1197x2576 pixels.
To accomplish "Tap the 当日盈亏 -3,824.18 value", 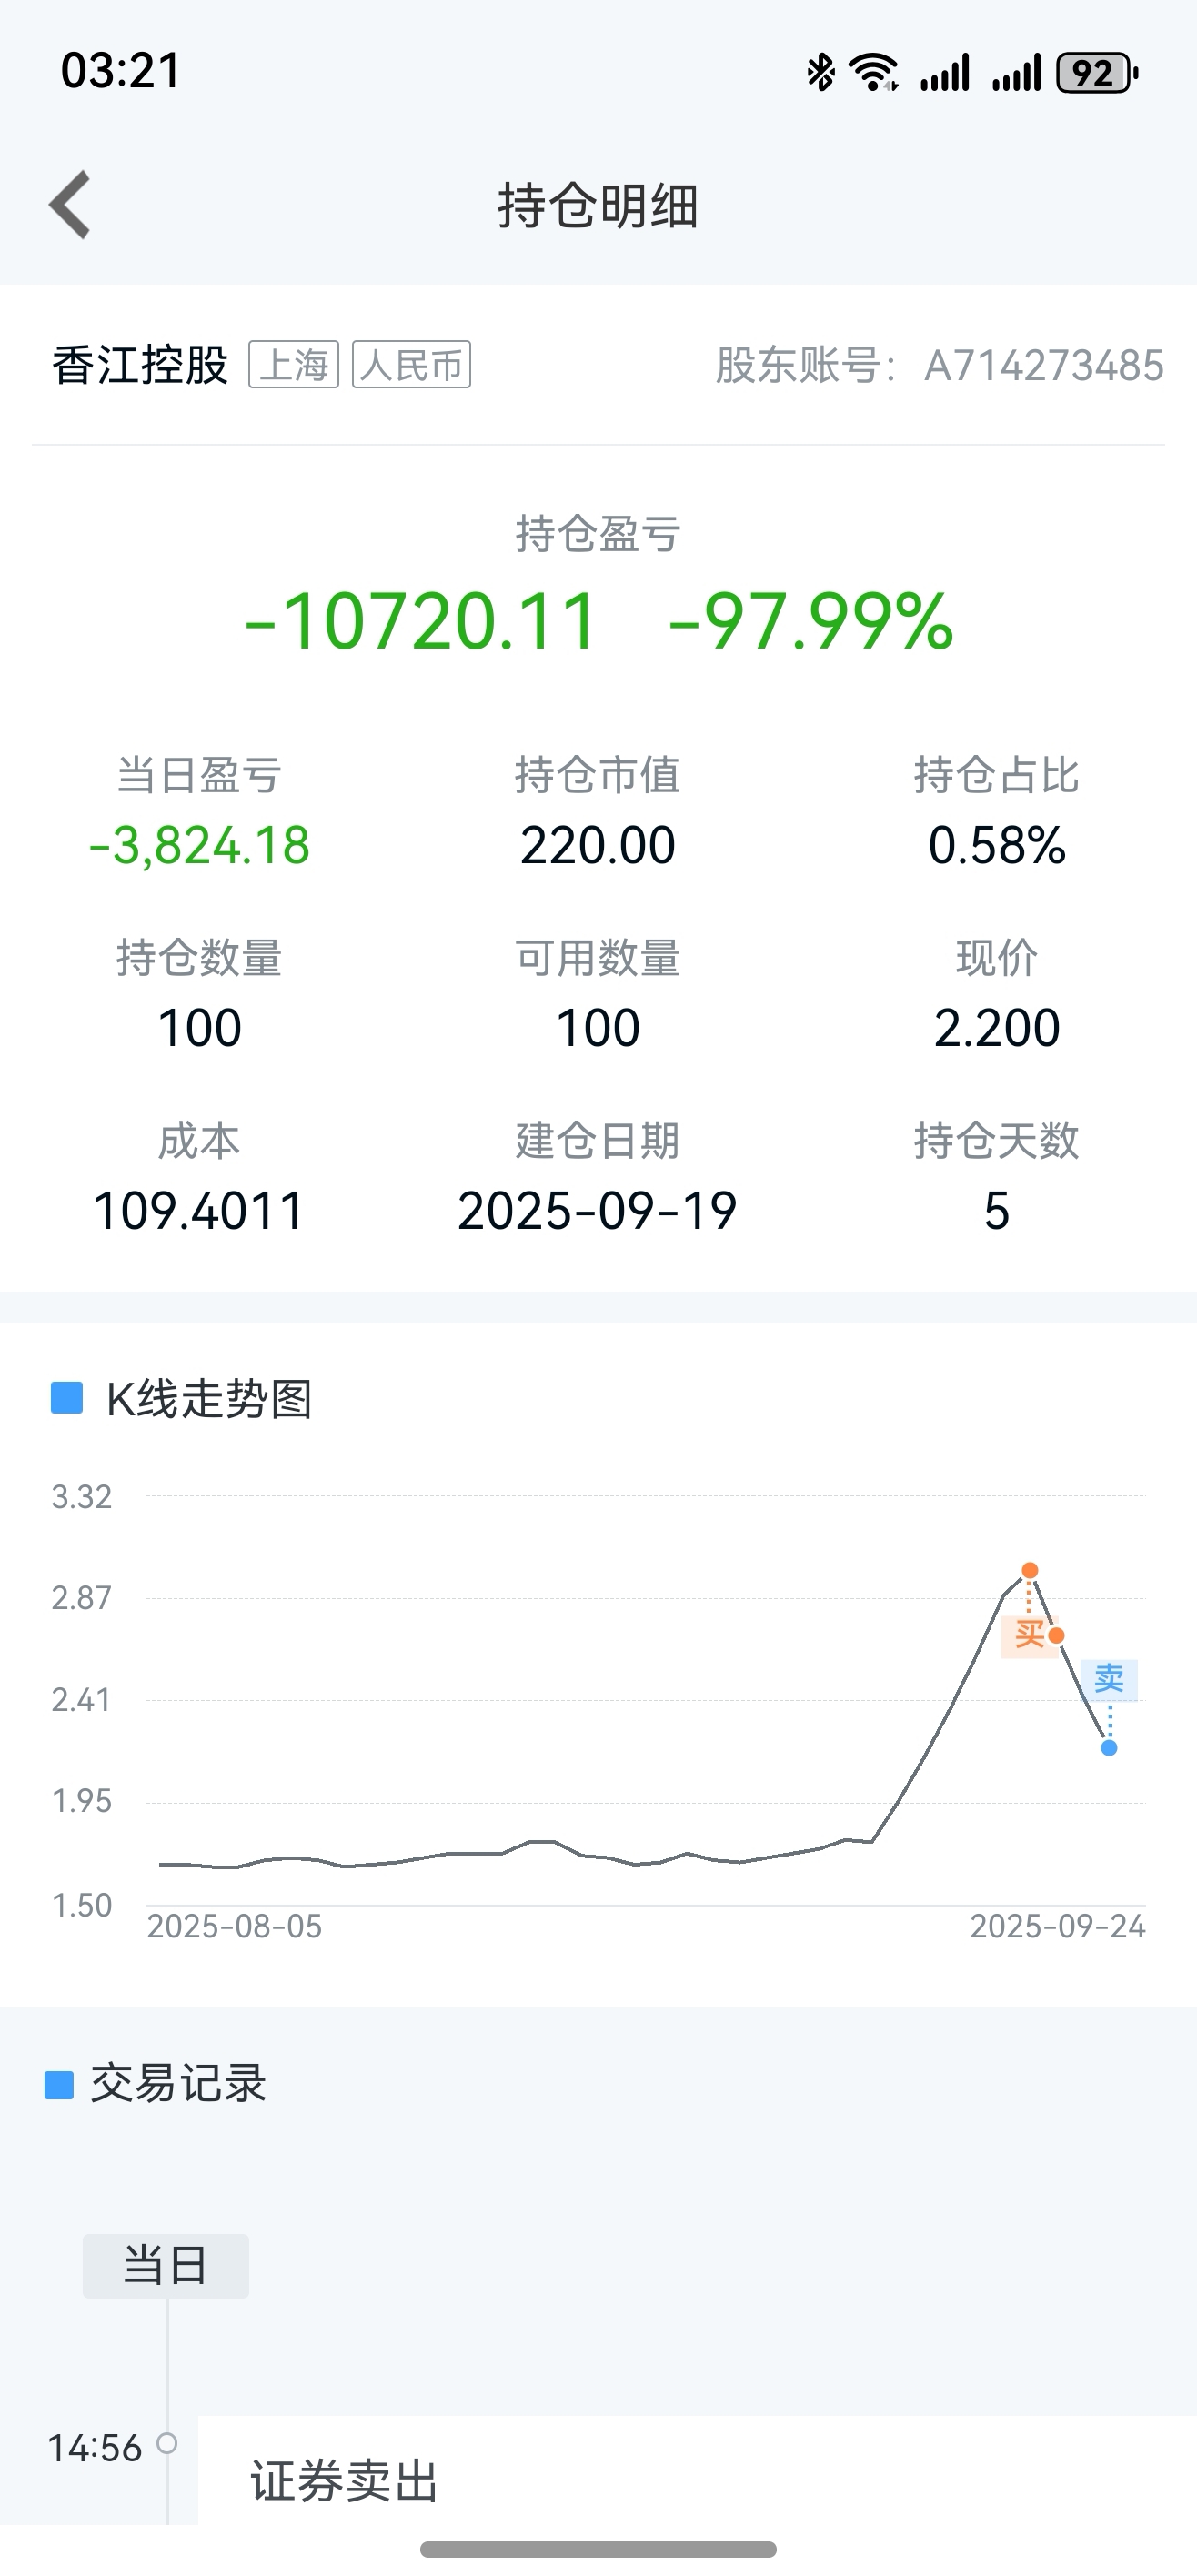I will pyautogui.click(x=200, y=846).
